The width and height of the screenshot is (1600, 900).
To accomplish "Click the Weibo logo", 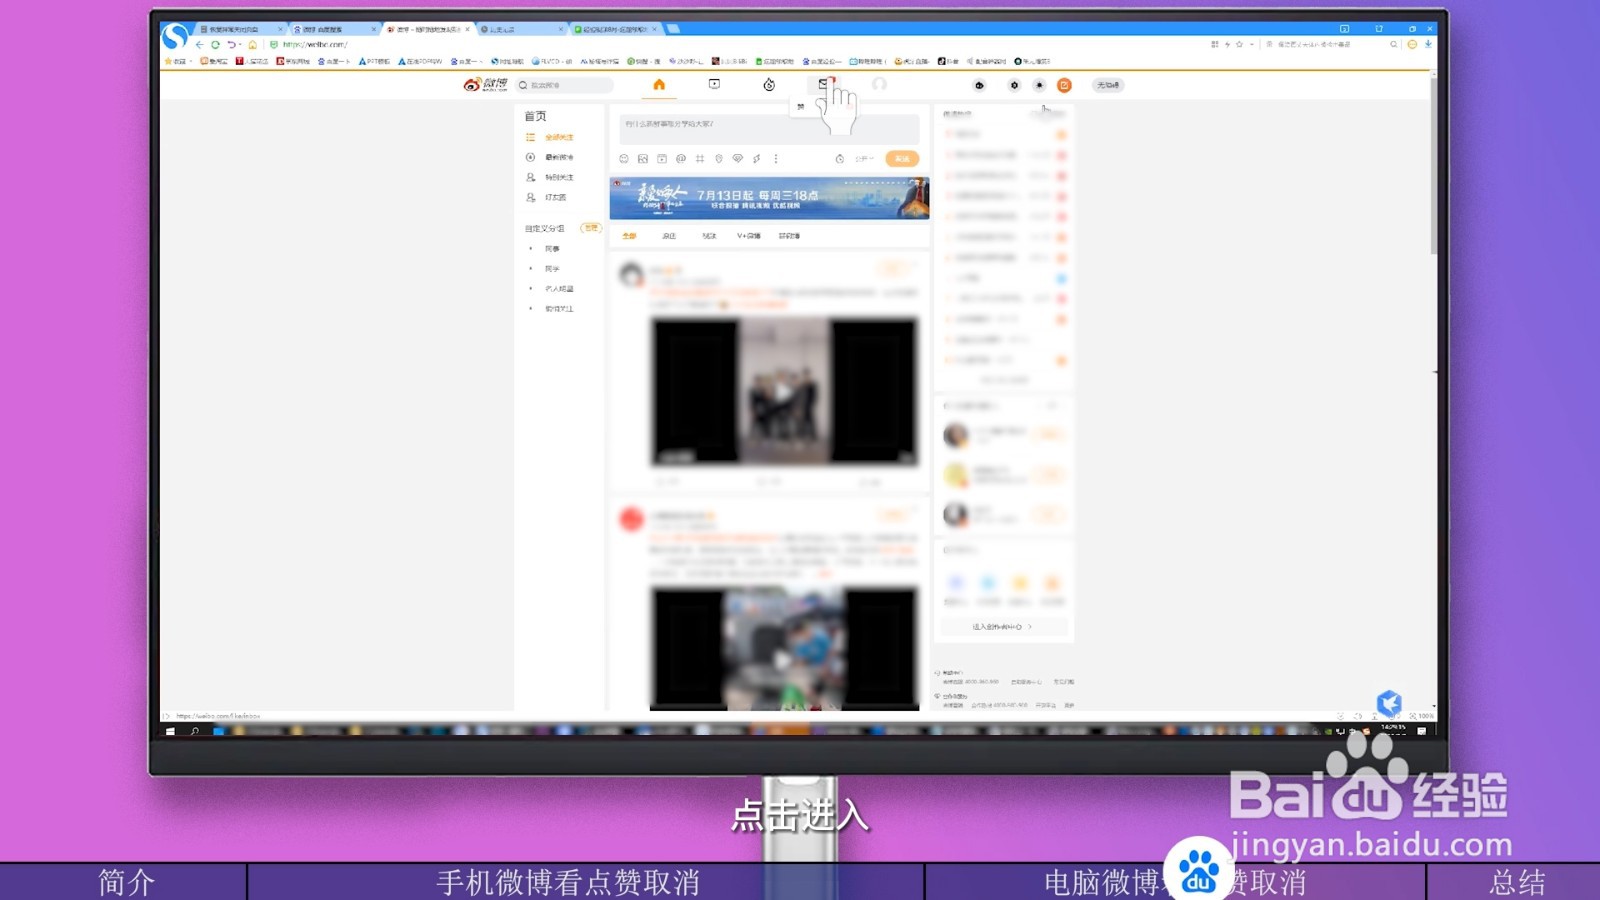I will tap(486, 85).
